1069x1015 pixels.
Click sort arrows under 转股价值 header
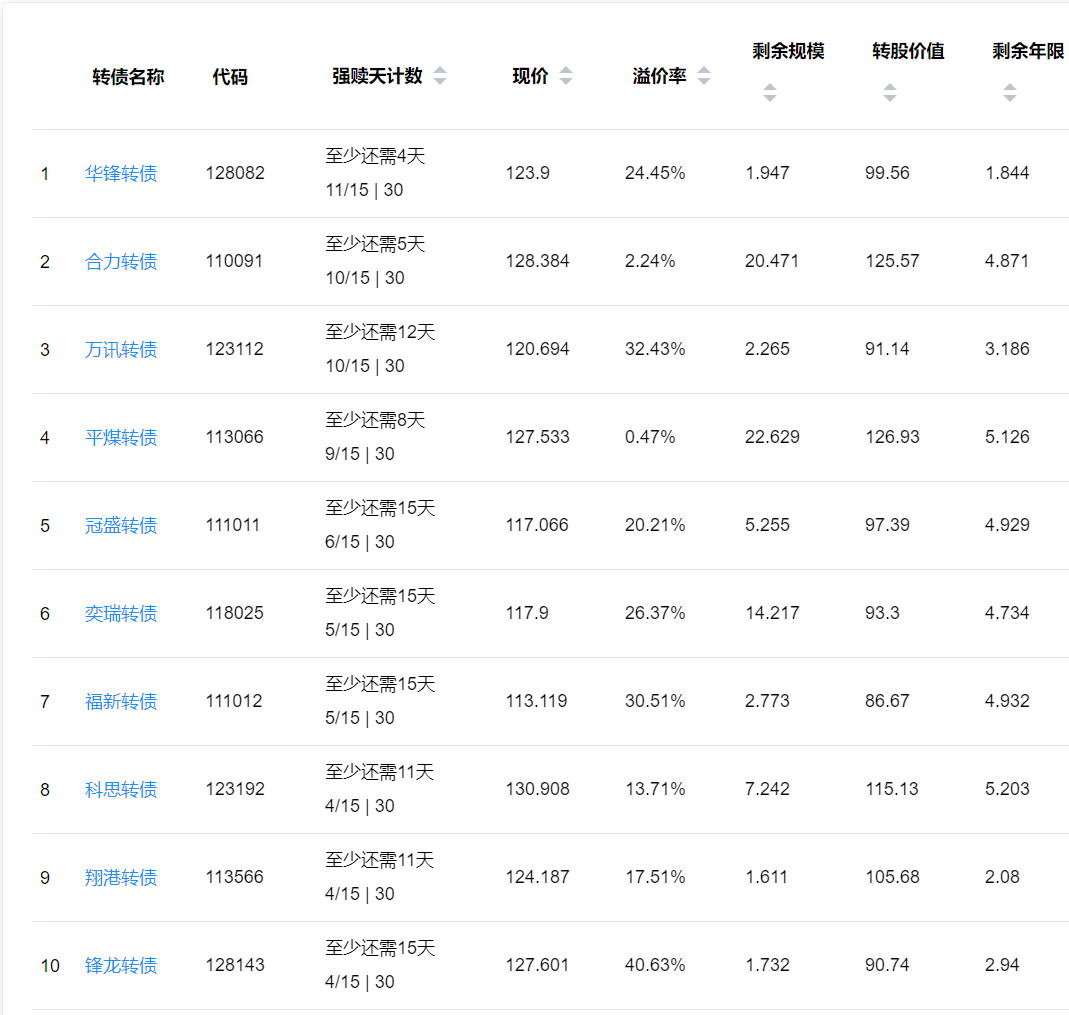coord(890,93)
